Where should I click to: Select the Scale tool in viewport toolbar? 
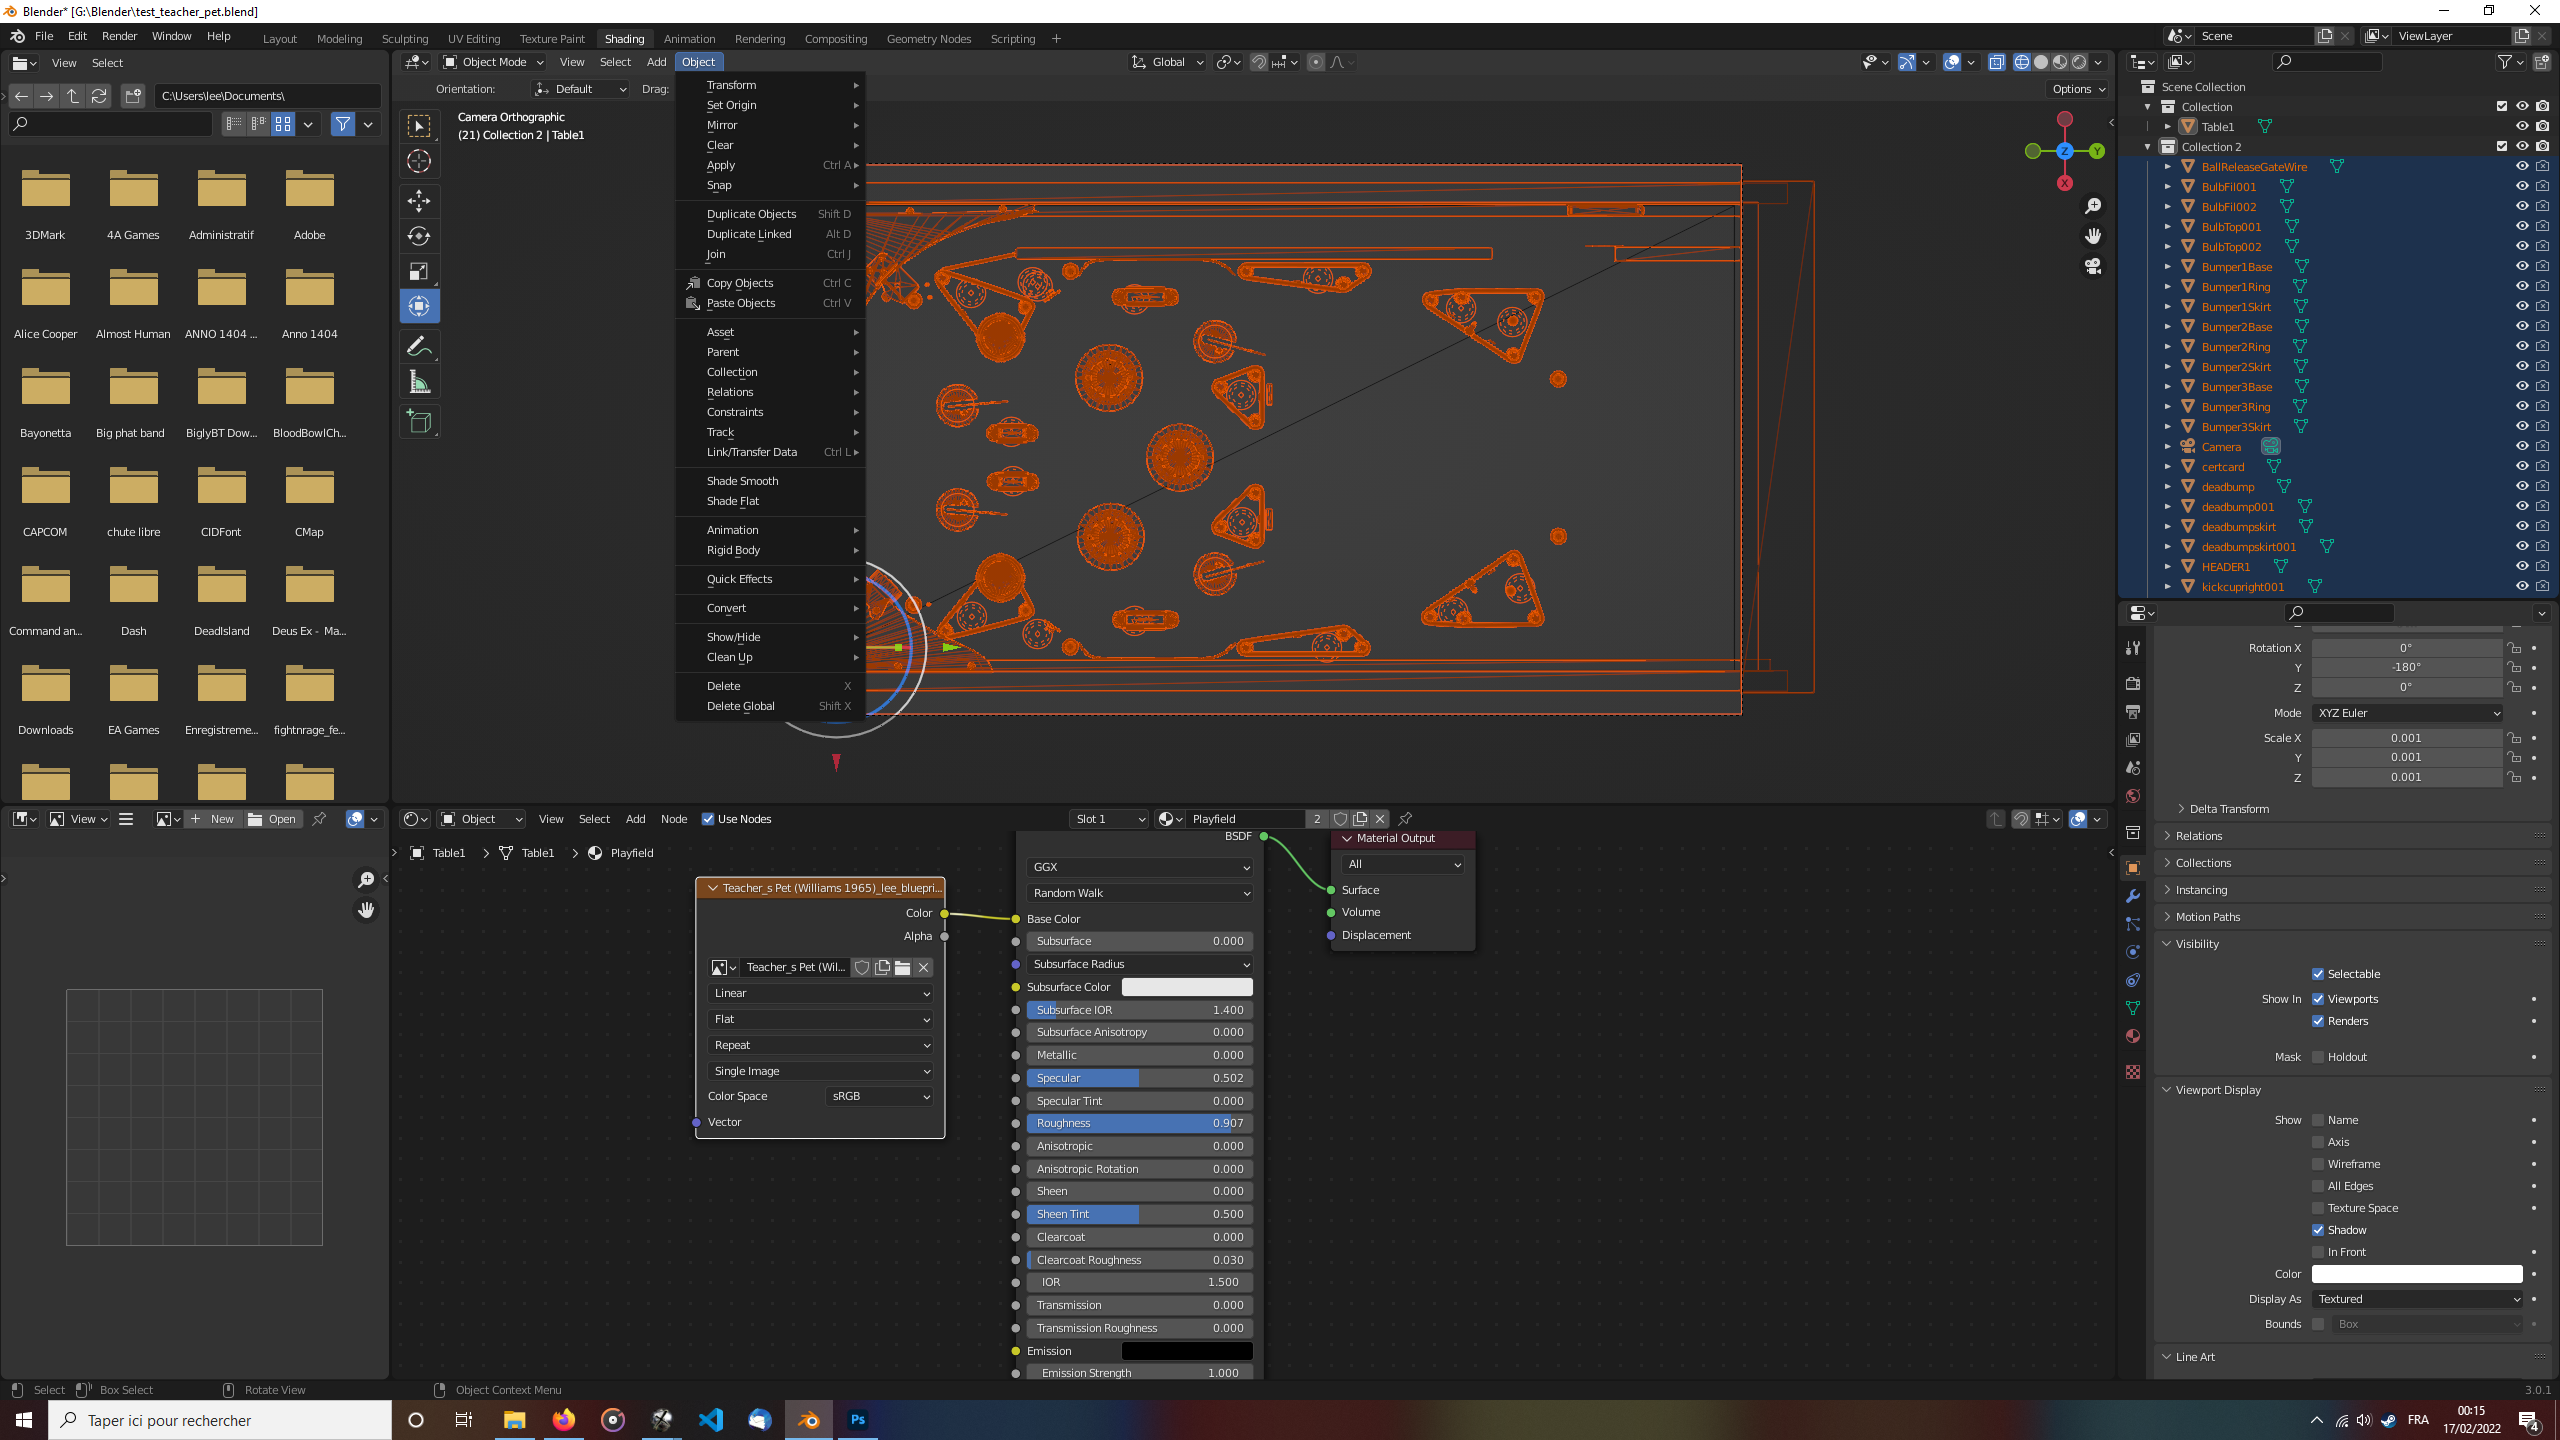pyautogui.click(x=419, y=271)
